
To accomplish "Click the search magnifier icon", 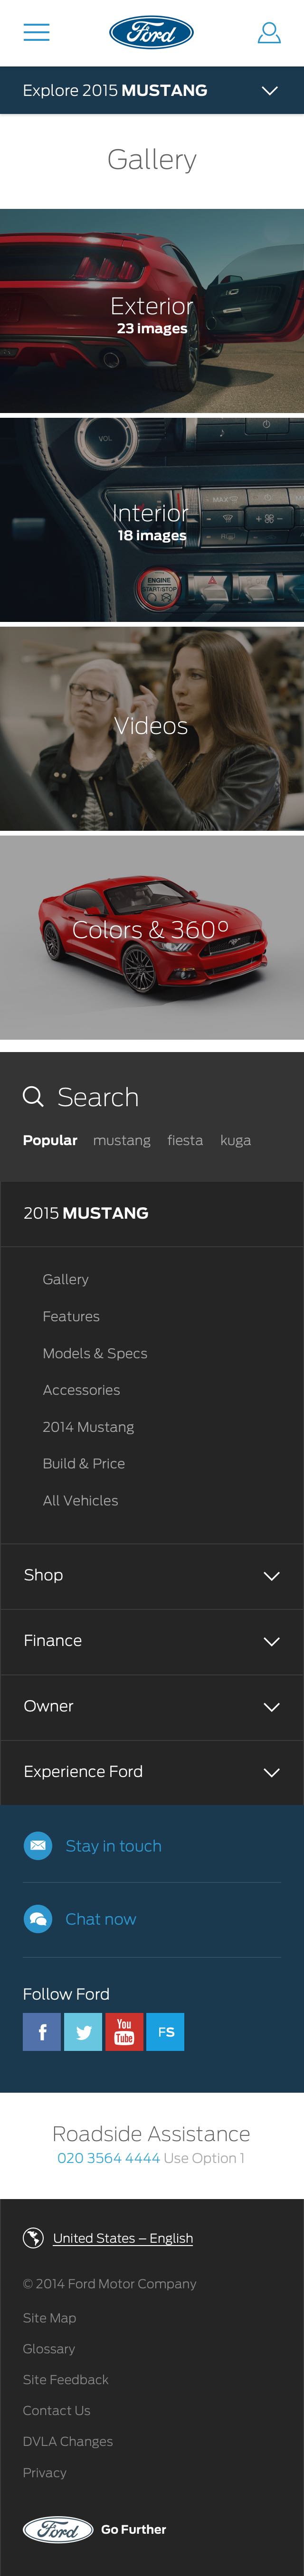I will click(x=33, y=1096).
